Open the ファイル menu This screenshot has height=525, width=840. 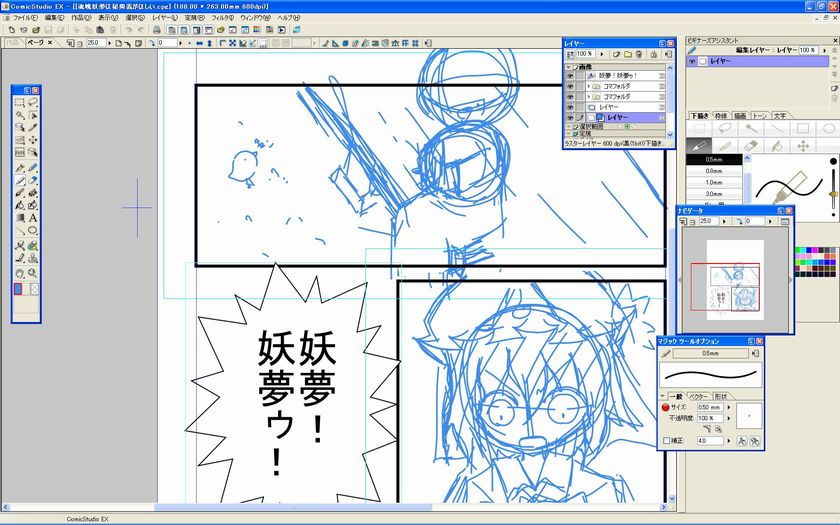[x=25, y=18]
